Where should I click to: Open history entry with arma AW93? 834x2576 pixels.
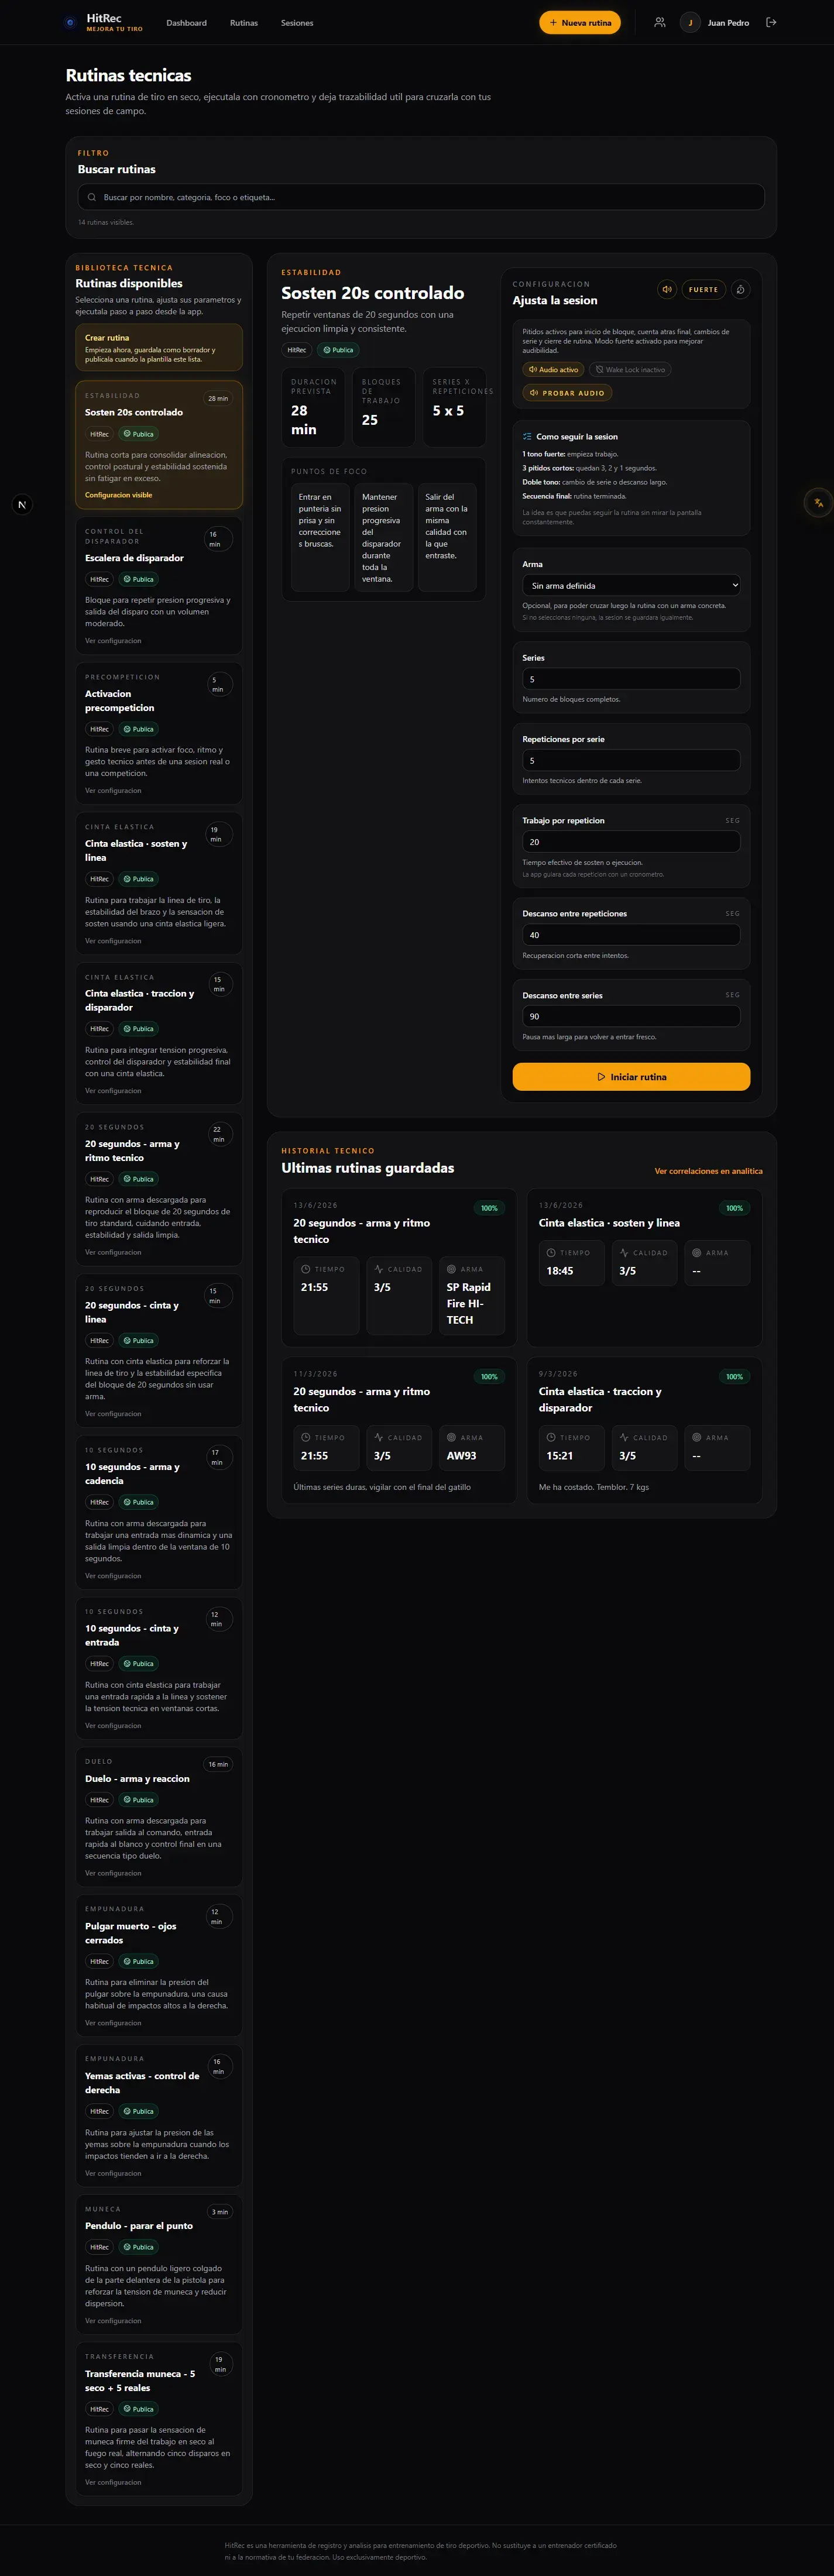(x=399, y=1430)
